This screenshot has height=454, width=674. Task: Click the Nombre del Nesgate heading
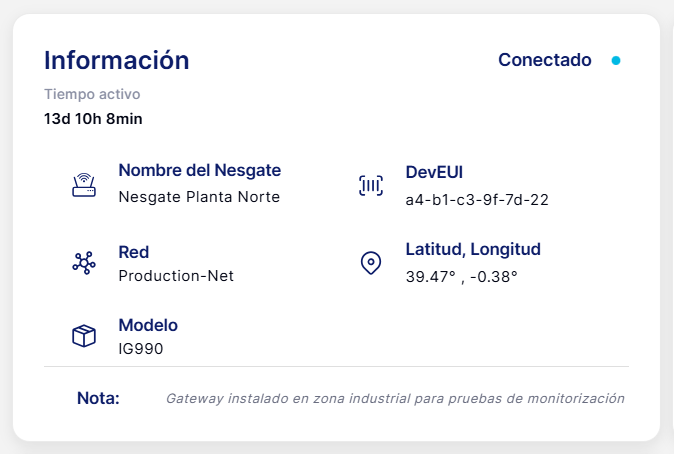pyautogui.click(x=199, y=170)
